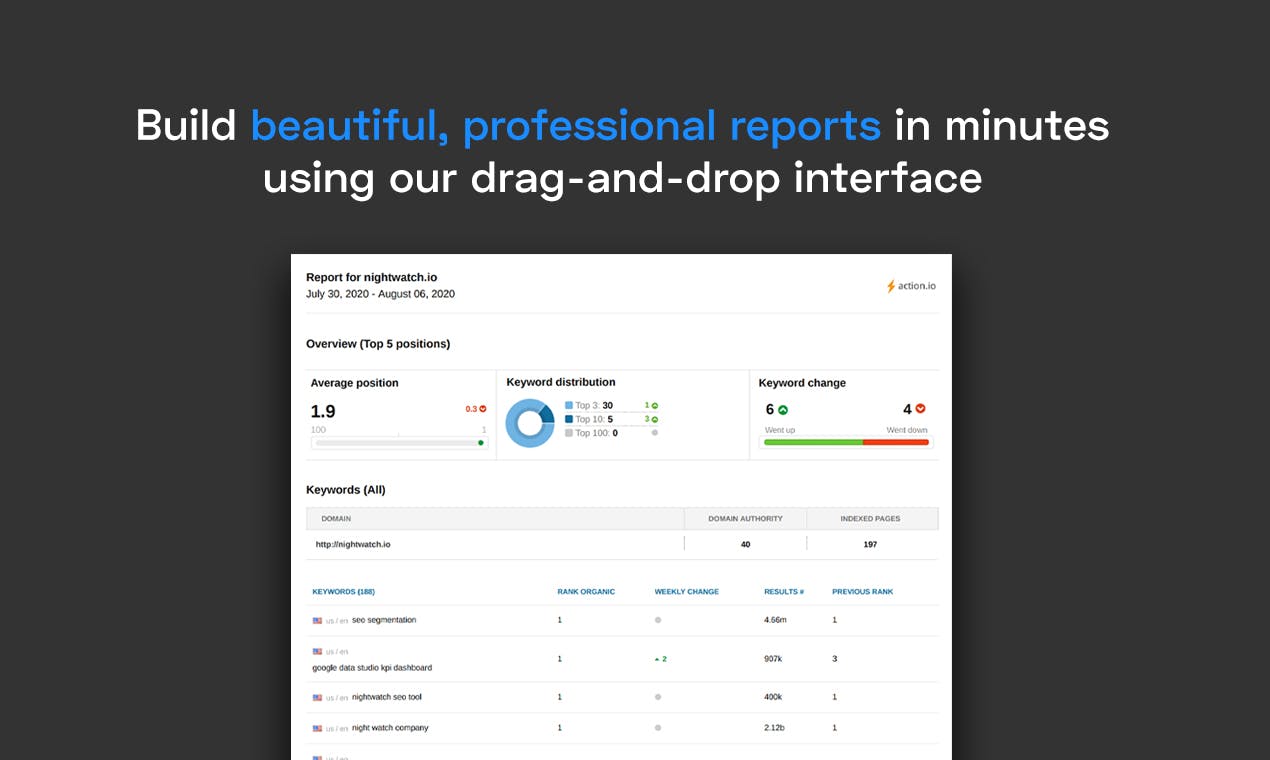Click the 'Overview (Top 5 positions)' heading
The width and height of the screenshot is (1270, 760).
(378, 344)
